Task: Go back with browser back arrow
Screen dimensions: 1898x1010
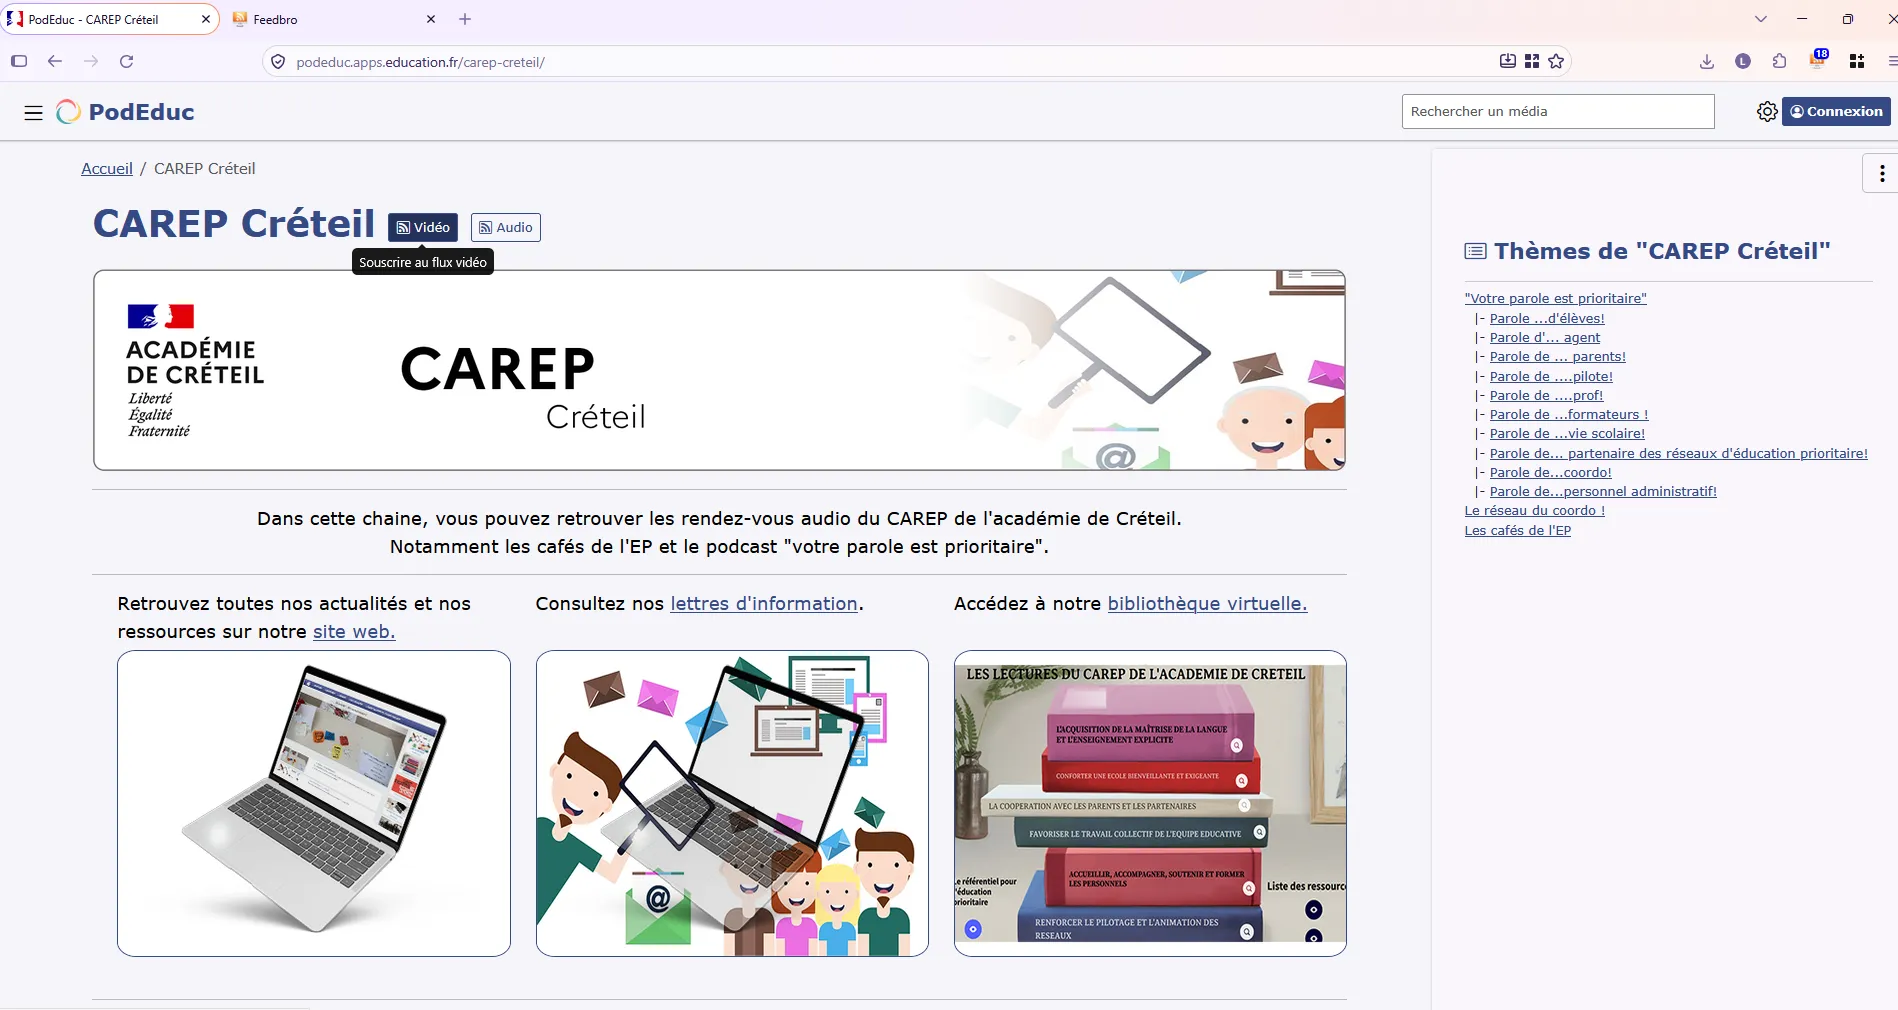Action: 55,62
